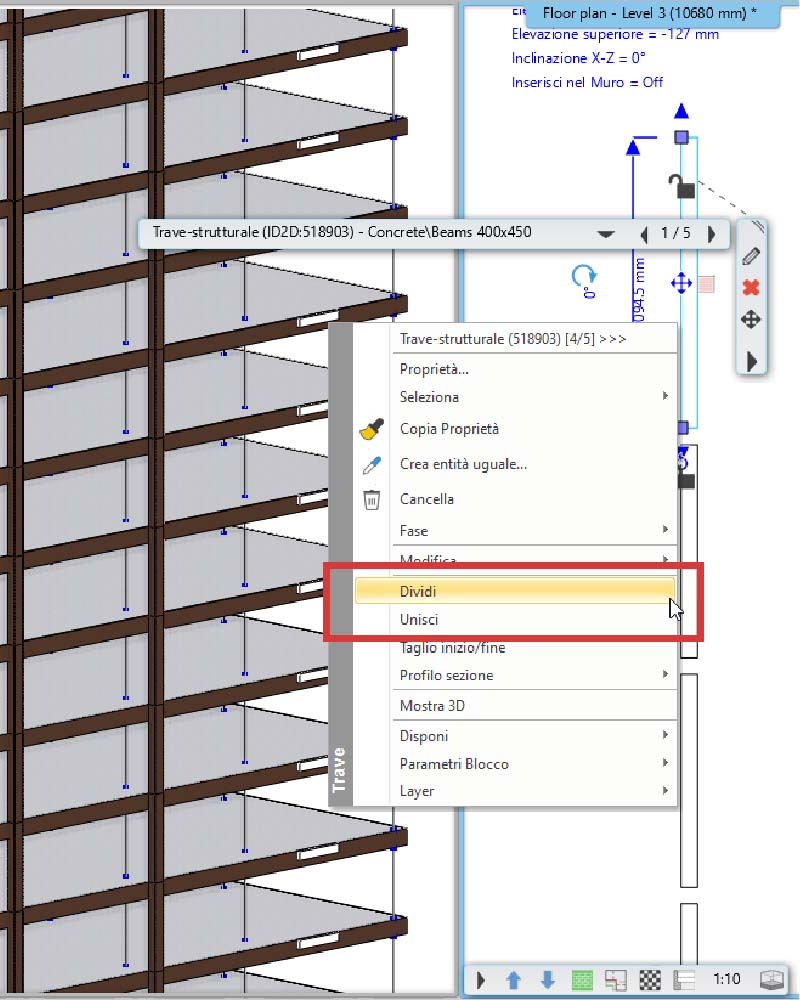The image size is (800, 1000).
Task: Choose Dividi from the context menu
Action: 418,591
